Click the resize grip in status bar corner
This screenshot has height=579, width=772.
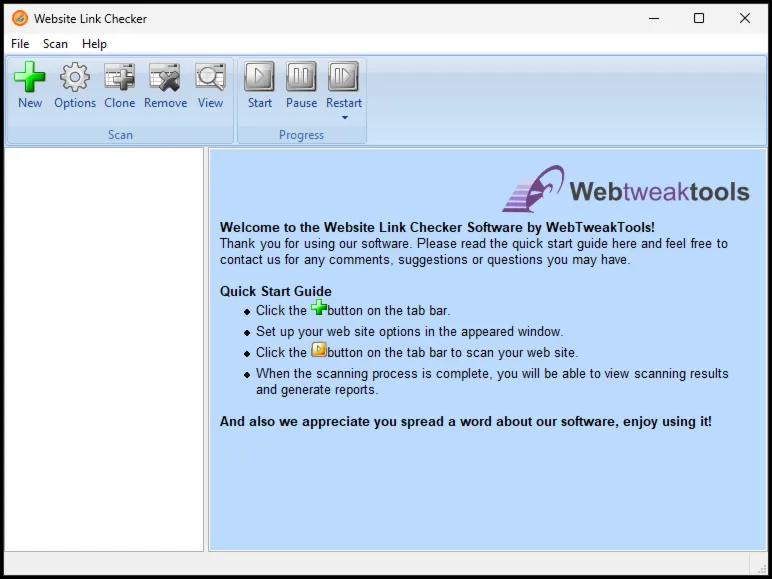(762, 569)
